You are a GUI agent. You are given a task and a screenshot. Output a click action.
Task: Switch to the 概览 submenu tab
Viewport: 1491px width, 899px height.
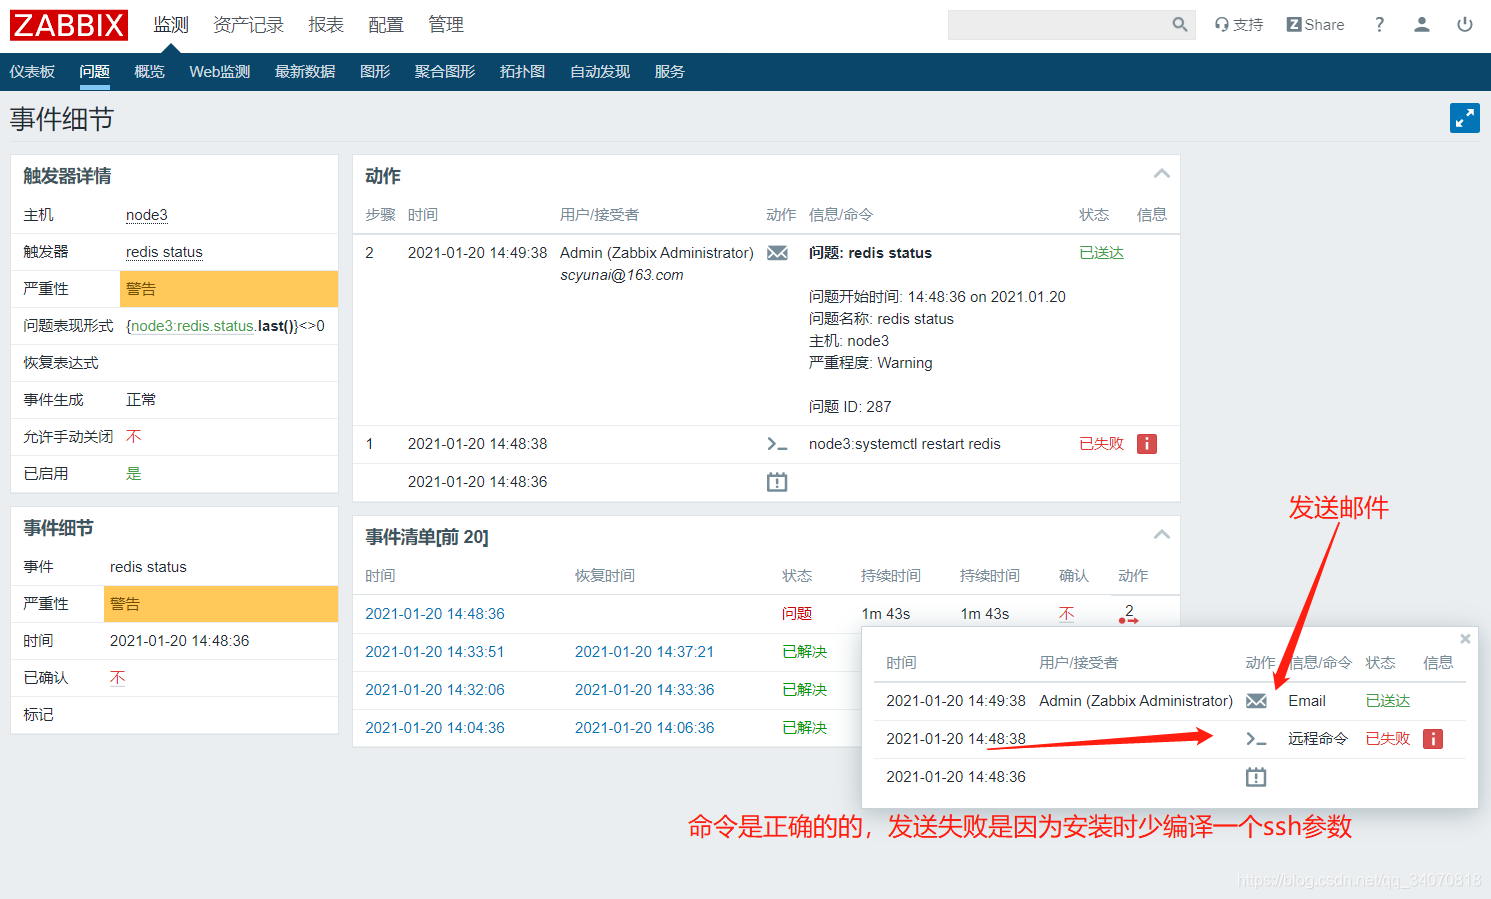pos(150,72)
